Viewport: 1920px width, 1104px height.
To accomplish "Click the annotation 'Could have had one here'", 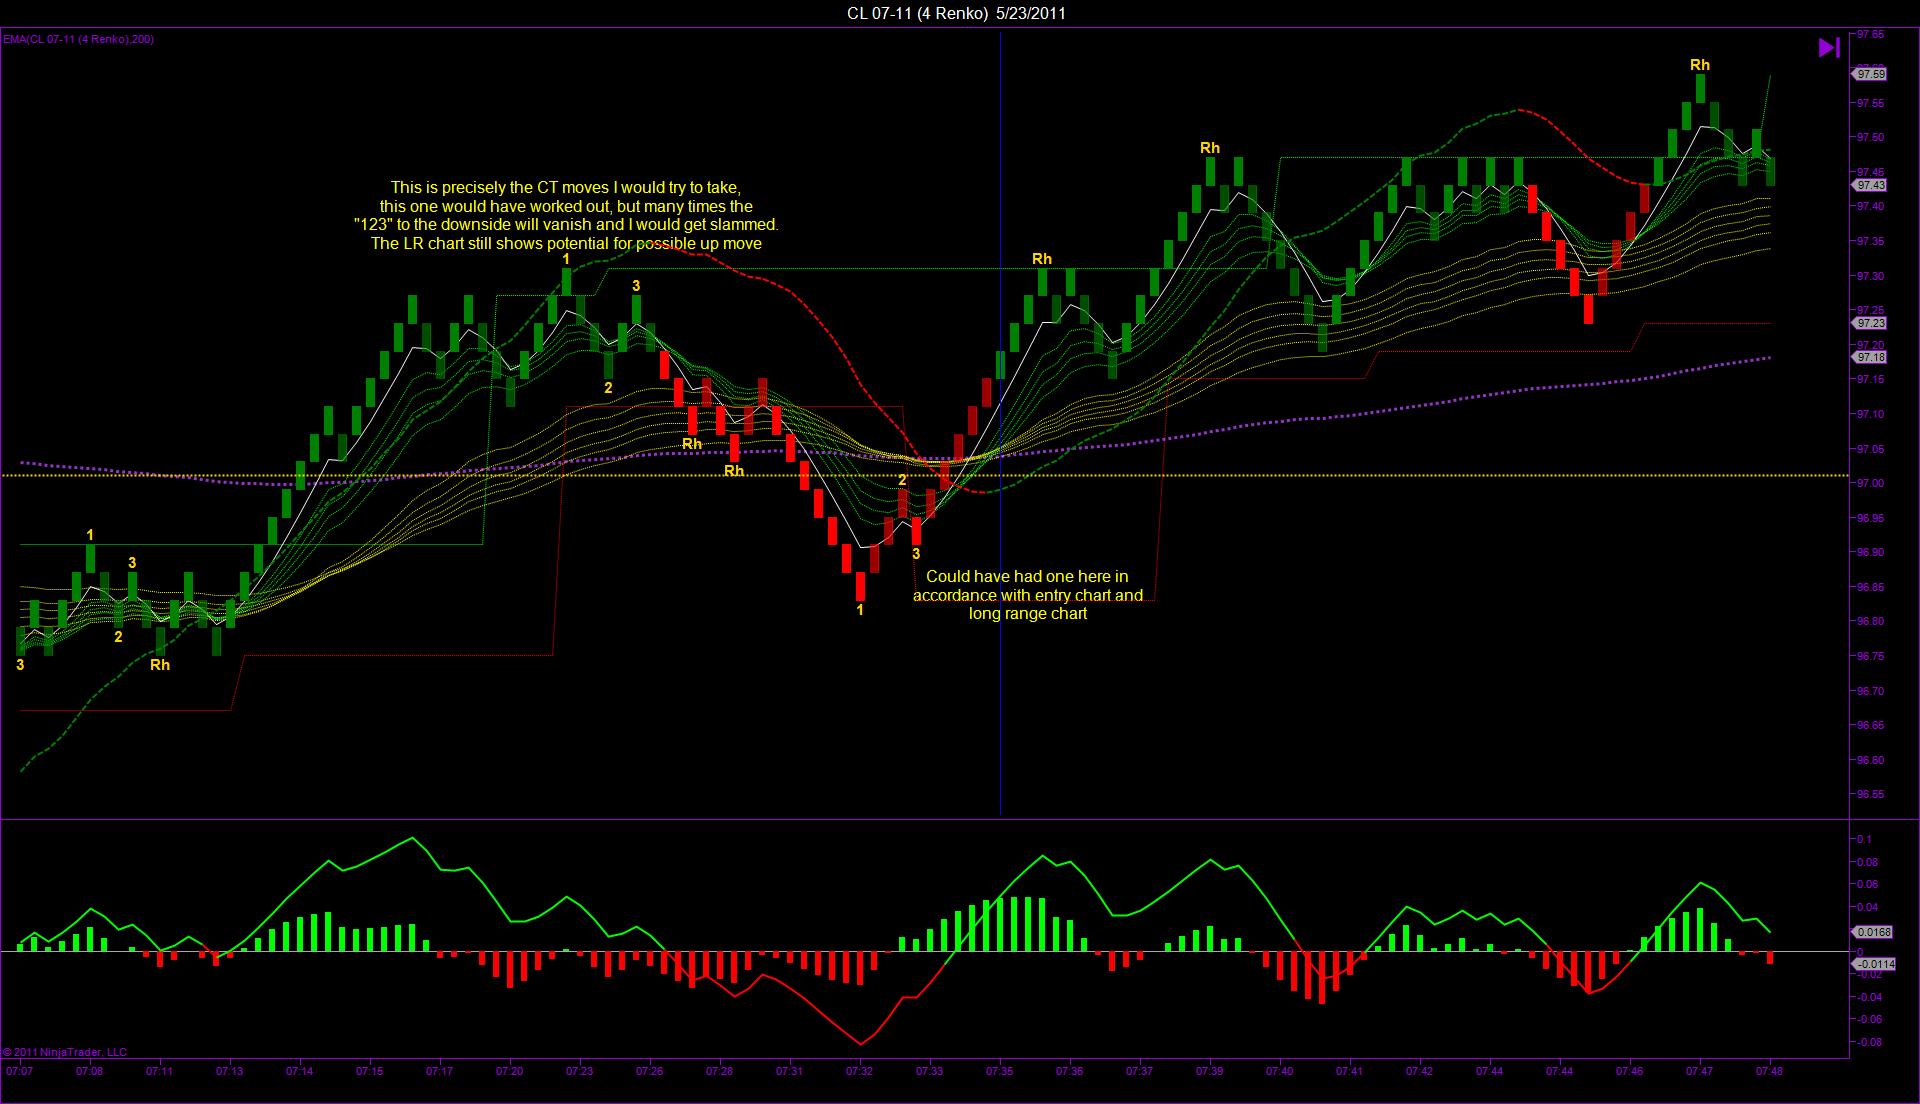I will coord(1028,595).
